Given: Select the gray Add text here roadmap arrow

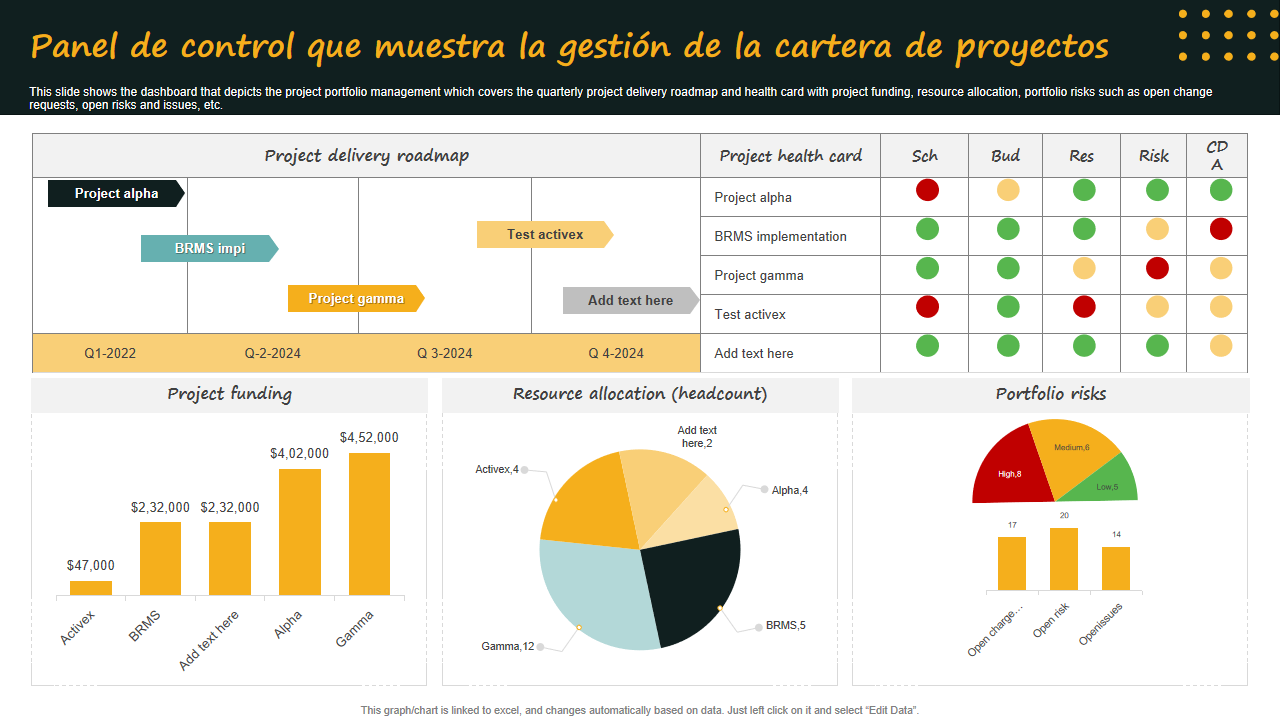Looking at the screenshot, I should coord(631,300).
